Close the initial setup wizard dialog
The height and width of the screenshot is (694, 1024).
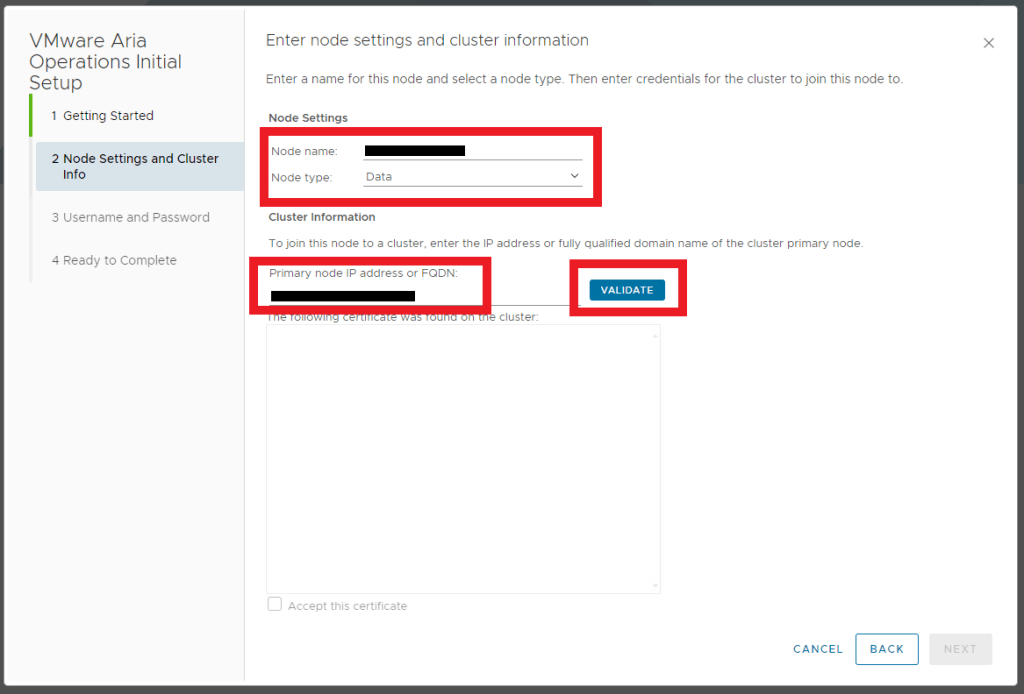tap(988, 43)
